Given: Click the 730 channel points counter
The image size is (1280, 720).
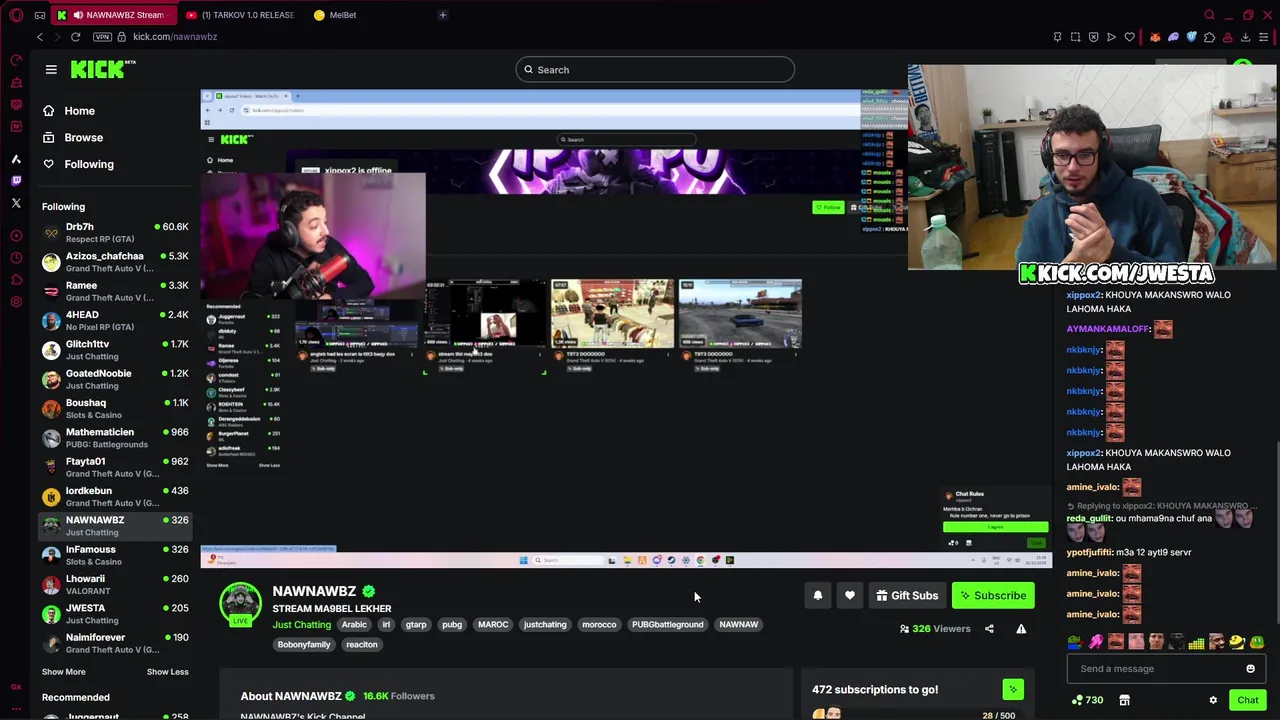Looking at the screenshot, I should tap(1087, 700).
